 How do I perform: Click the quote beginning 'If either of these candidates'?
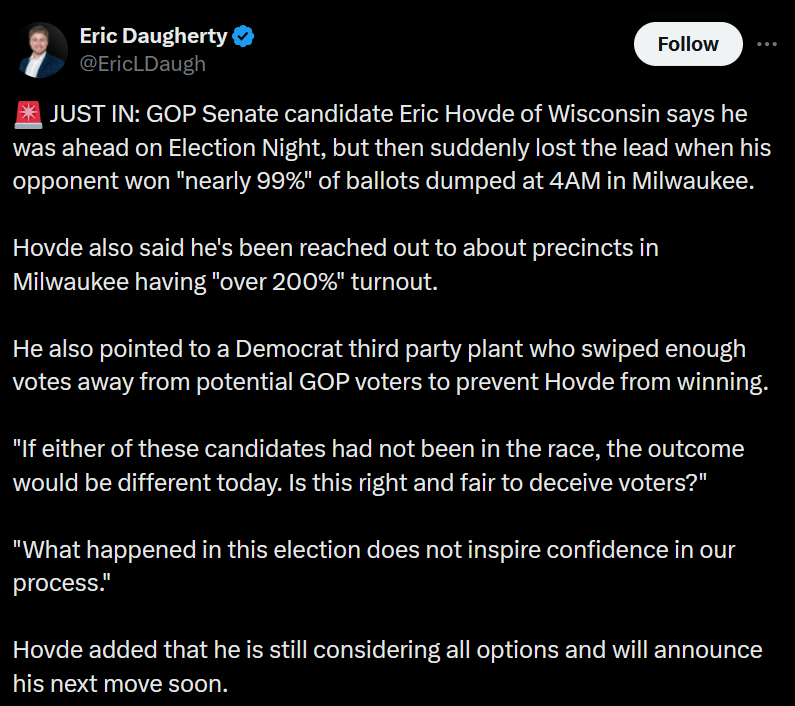(378, 466)
